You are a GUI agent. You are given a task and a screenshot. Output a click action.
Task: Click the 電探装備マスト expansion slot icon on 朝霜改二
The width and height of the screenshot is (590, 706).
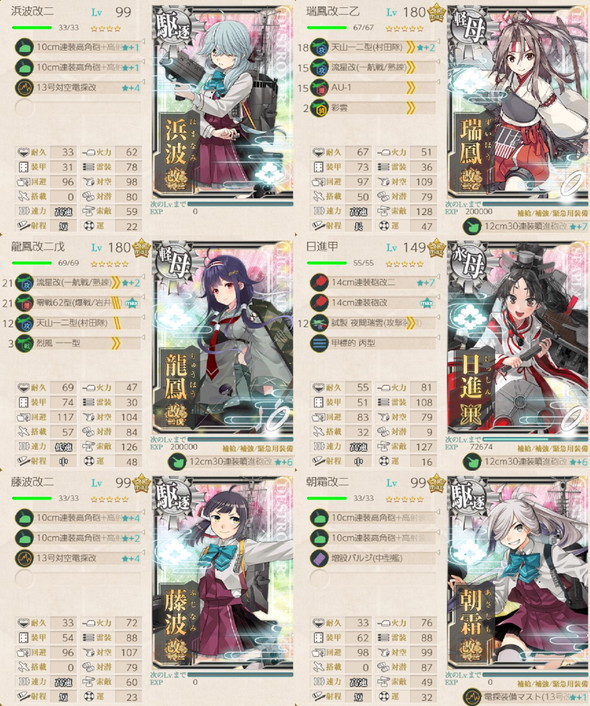click(x=472, y=697)
